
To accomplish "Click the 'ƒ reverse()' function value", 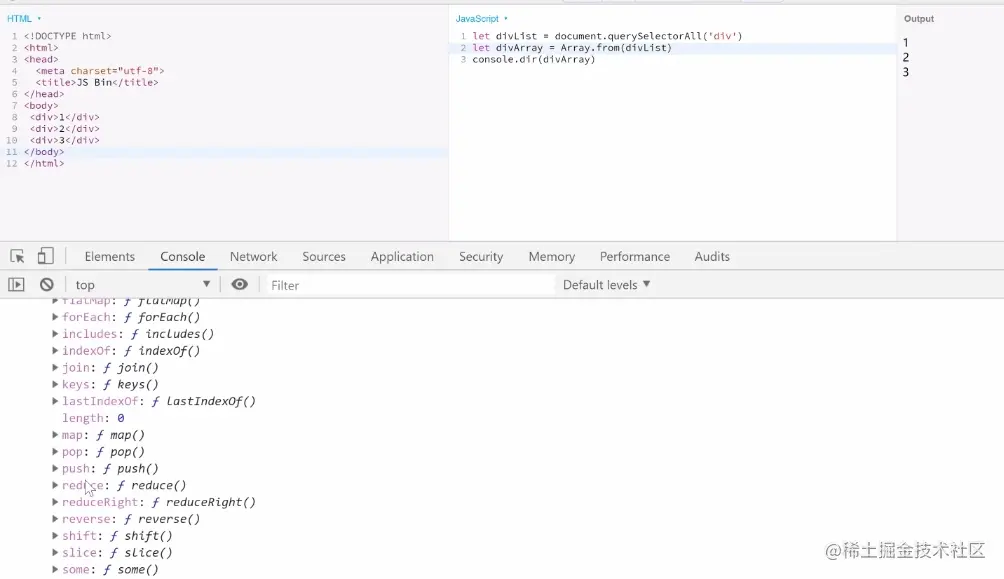I will (x=162, y=519).
